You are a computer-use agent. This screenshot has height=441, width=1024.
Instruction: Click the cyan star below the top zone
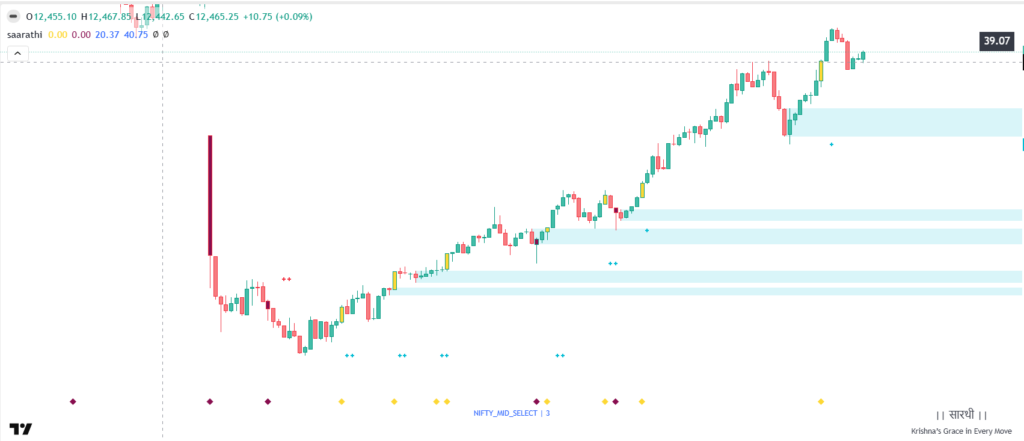831,145
